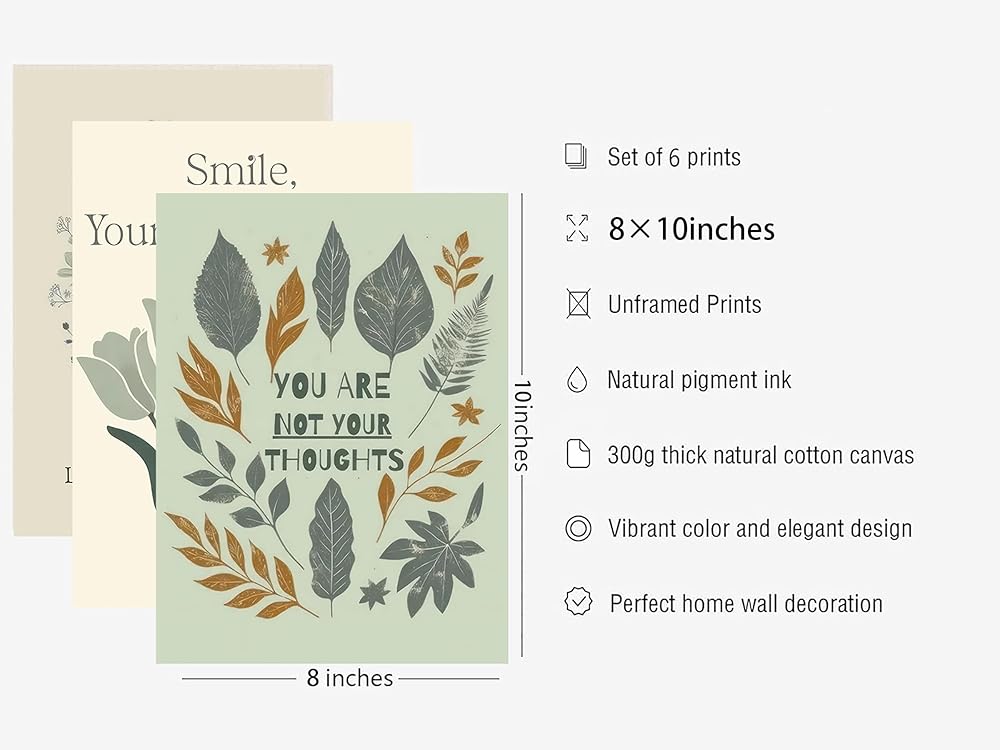Click the "8×10inches" size label

691,229
